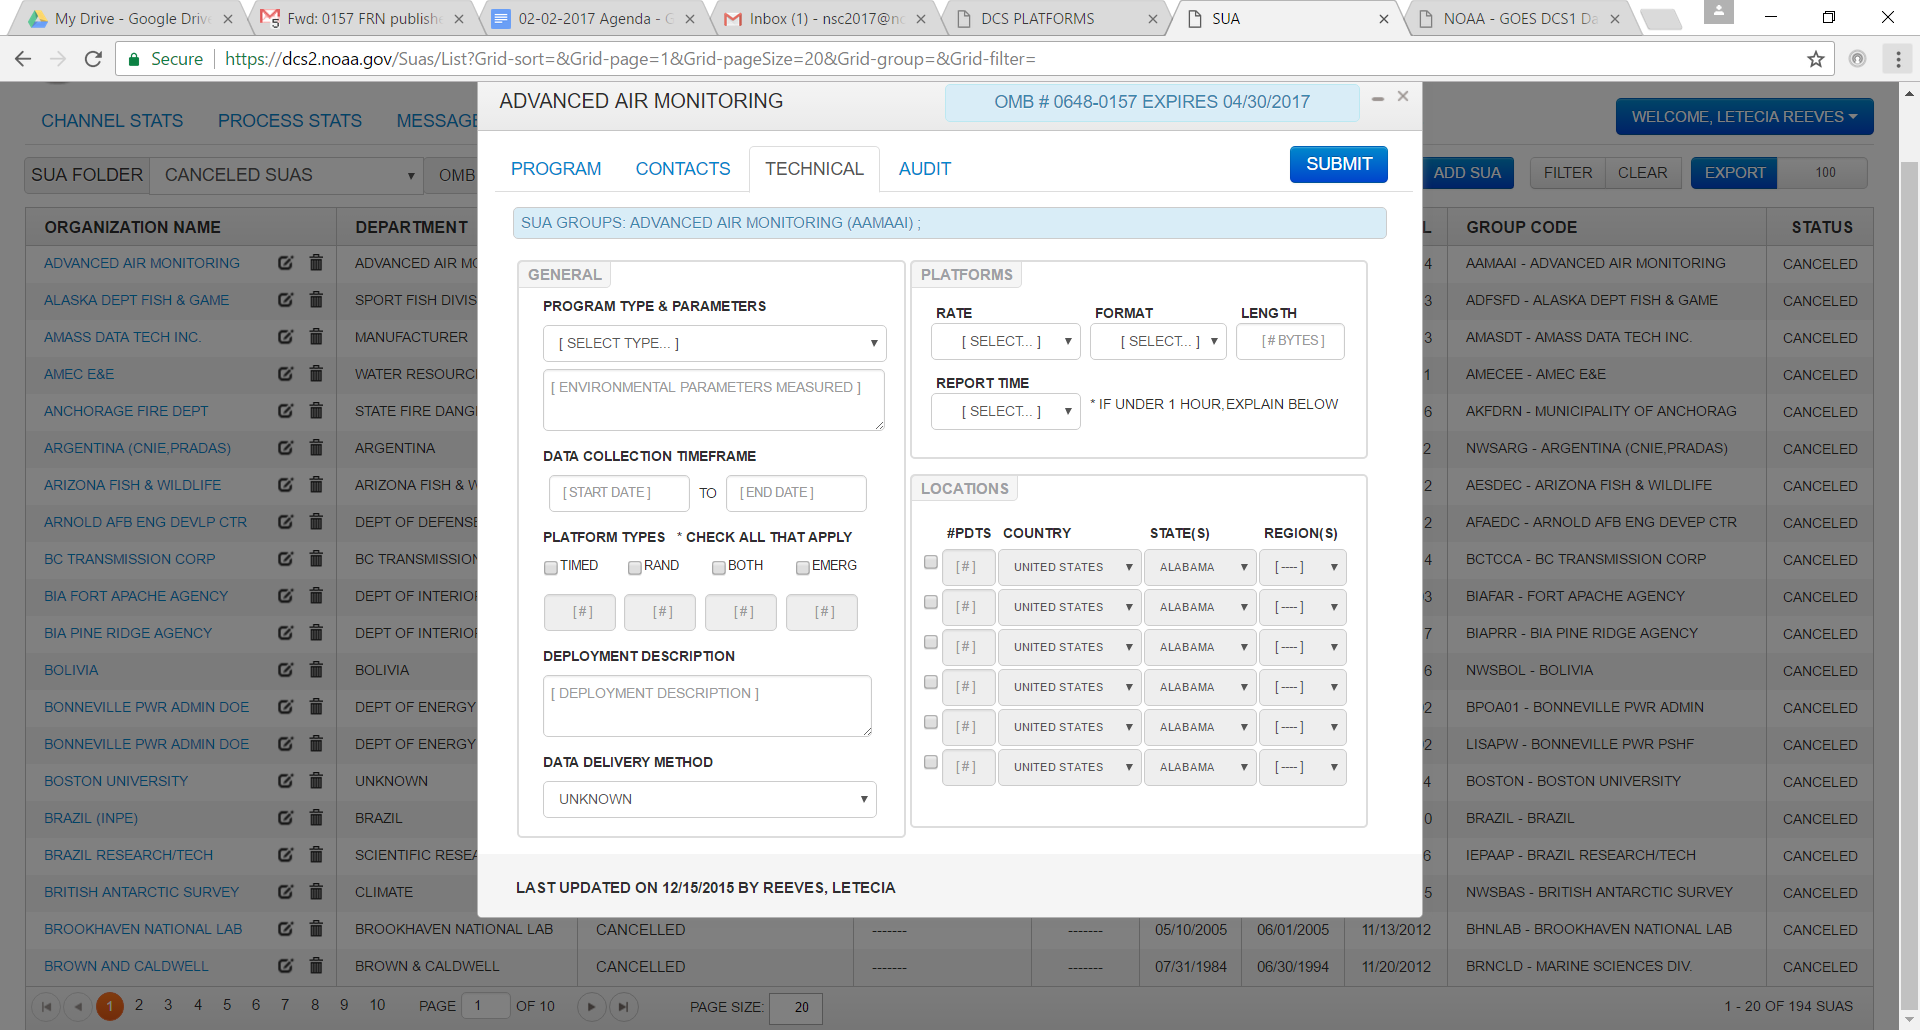
Task: Click trash icon for AMEC E&E row
Action: [316, 374]
